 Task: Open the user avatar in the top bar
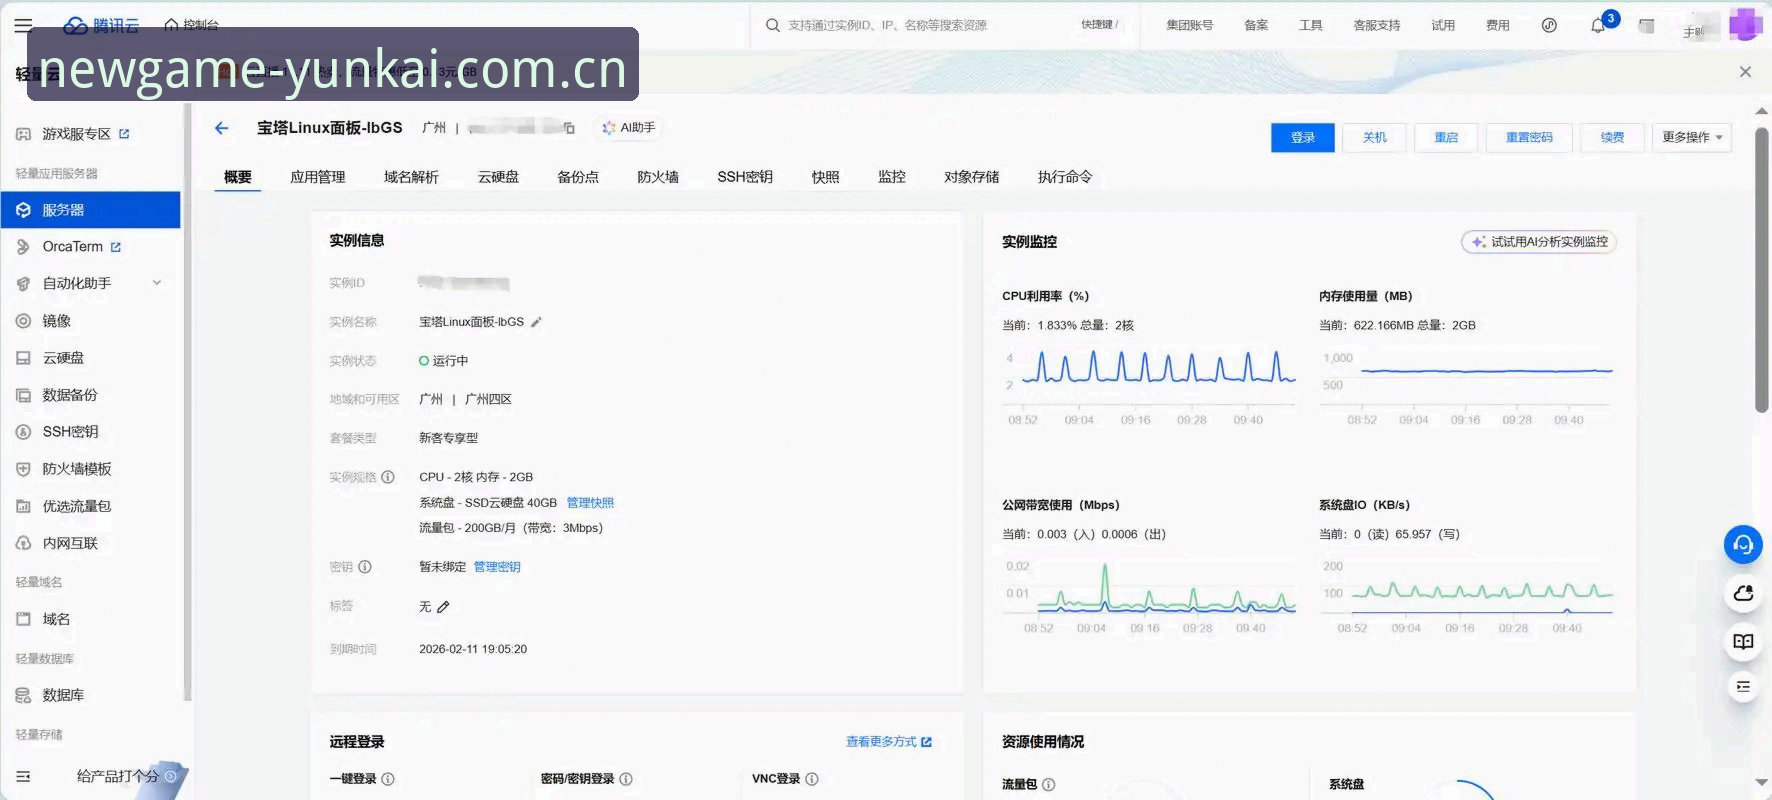[x=1745, y=24]
